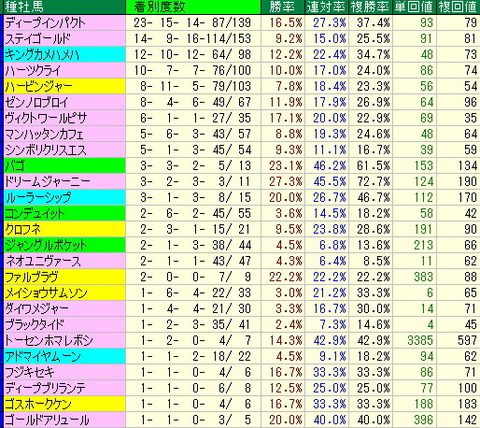Sort by the 勝率 column header

pos(282,7)
